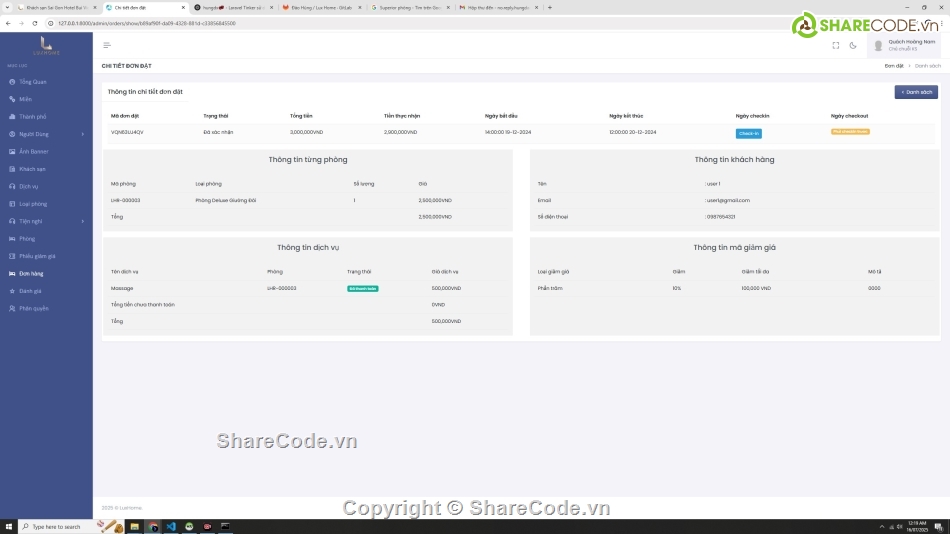Switch to Hộp thư đến Gmail tab

[498, 8]
